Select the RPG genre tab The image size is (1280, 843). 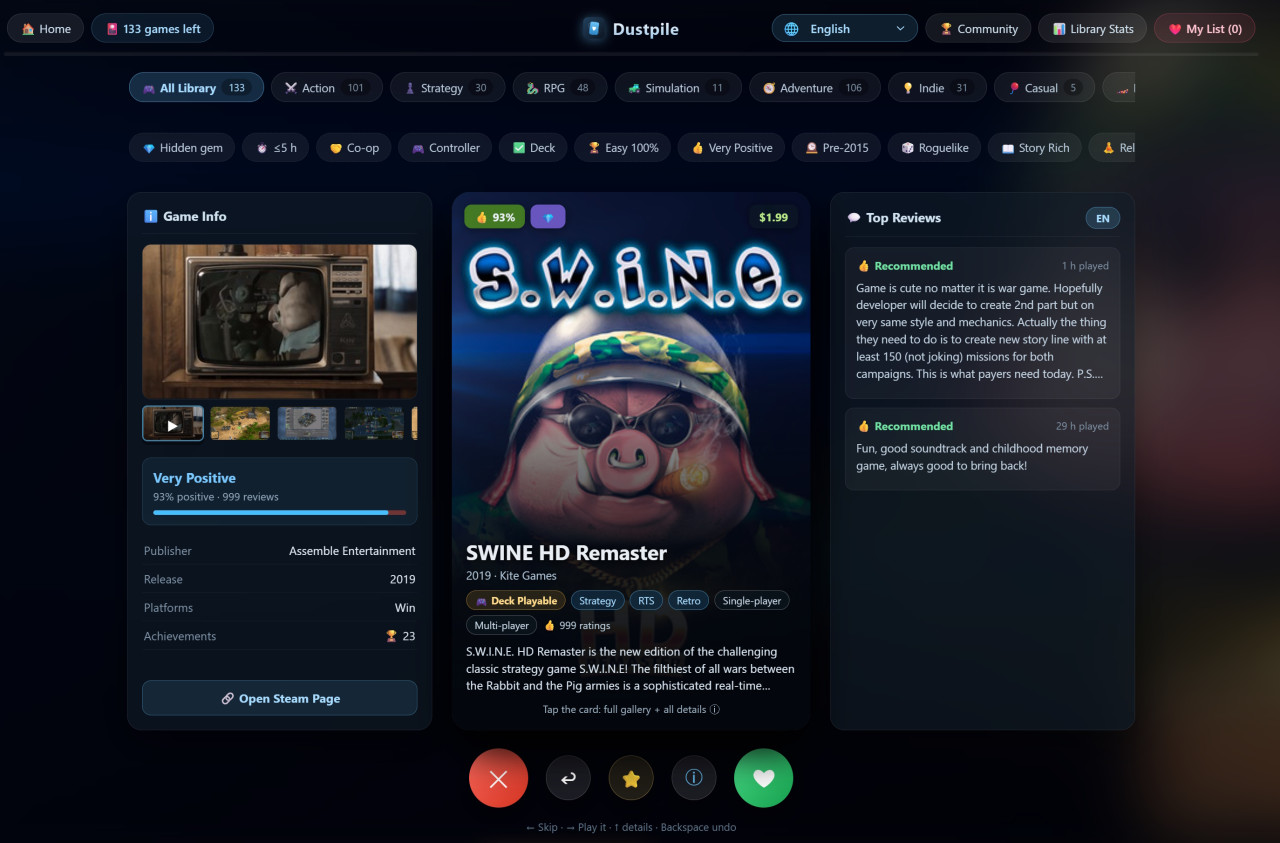[560, 88]
